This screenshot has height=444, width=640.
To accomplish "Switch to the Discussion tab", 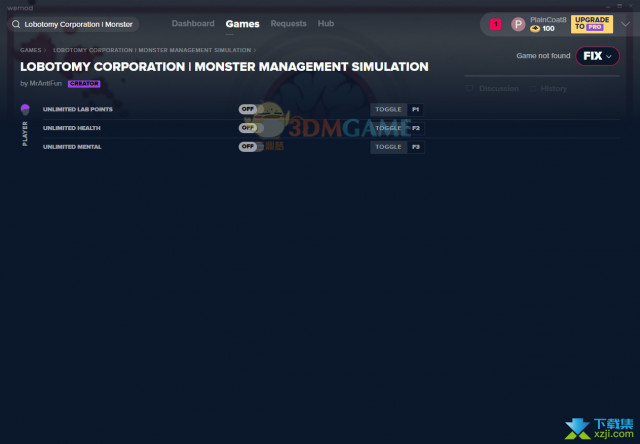I will click(499, 89).
